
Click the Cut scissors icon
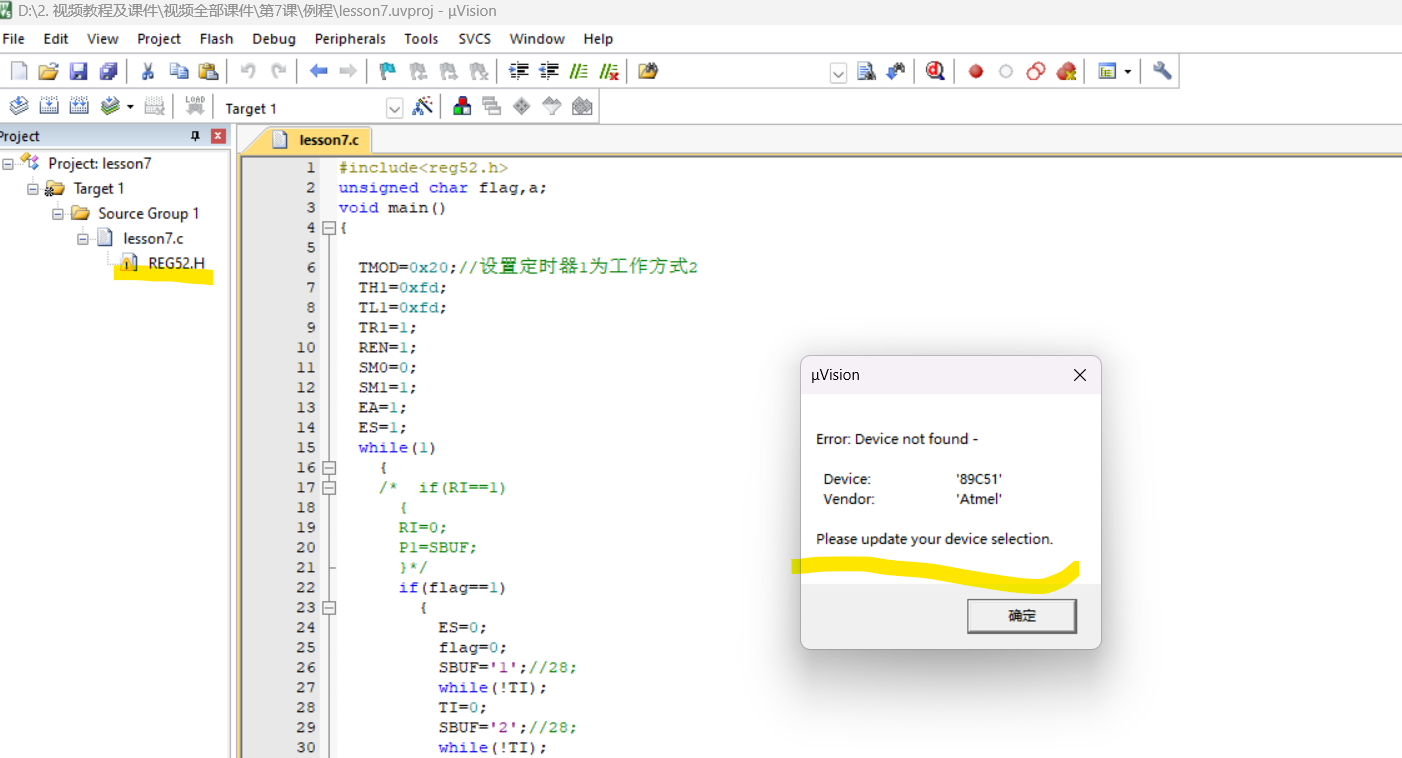point(148,71)
